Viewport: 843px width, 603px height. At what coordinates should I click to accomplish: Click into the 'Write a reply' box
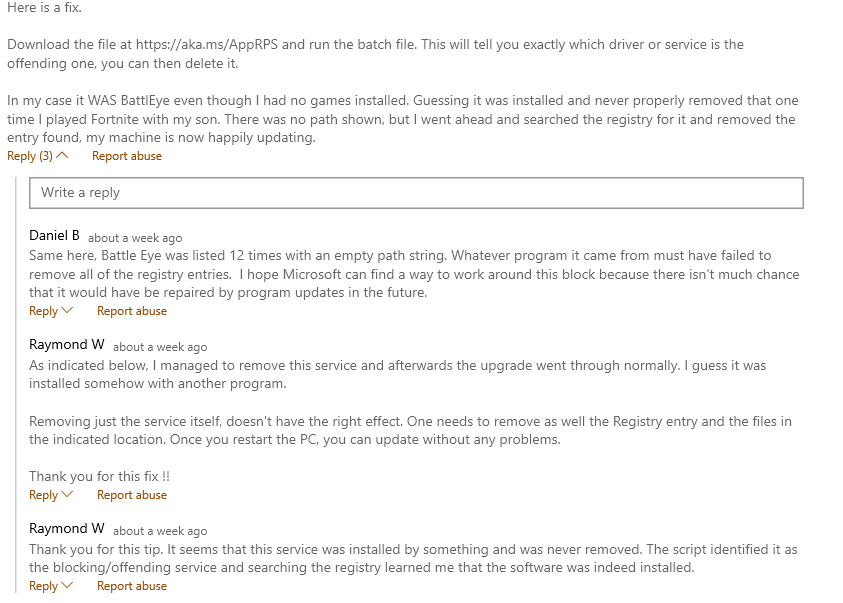416,193
